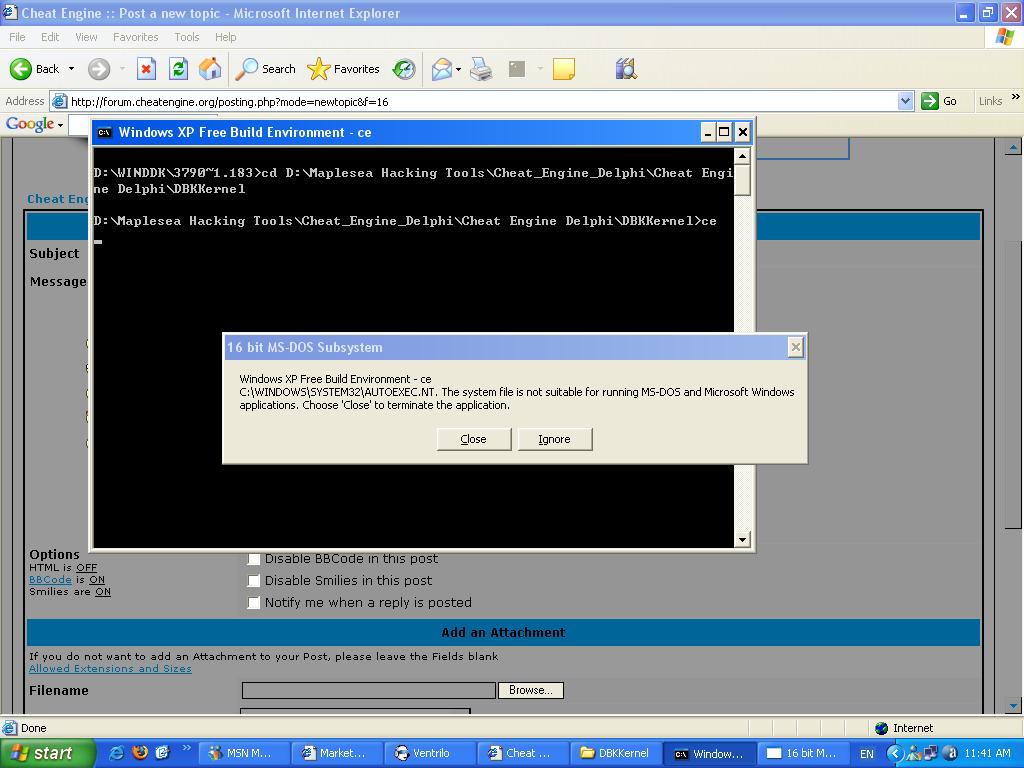This screenshot has width=1024, height=768.
Task: Expand hidden system tray icons arrow
Action: click(894, 754)
